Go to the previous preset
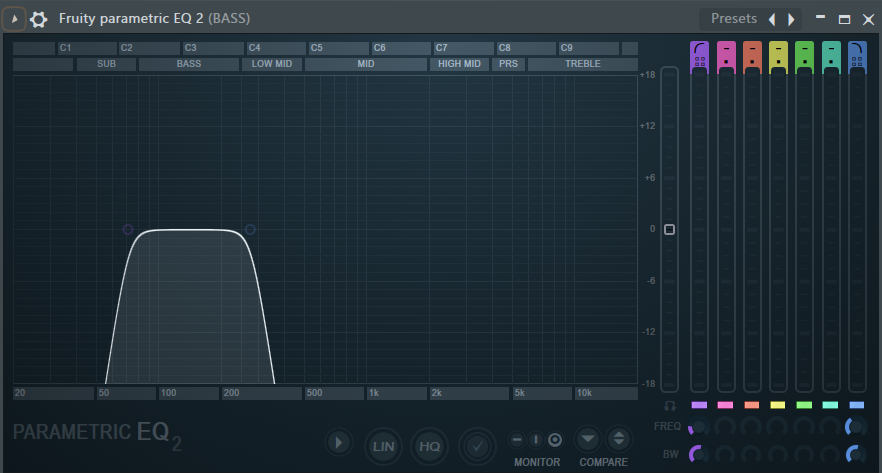Screen dimensions: 882x473 772,19
